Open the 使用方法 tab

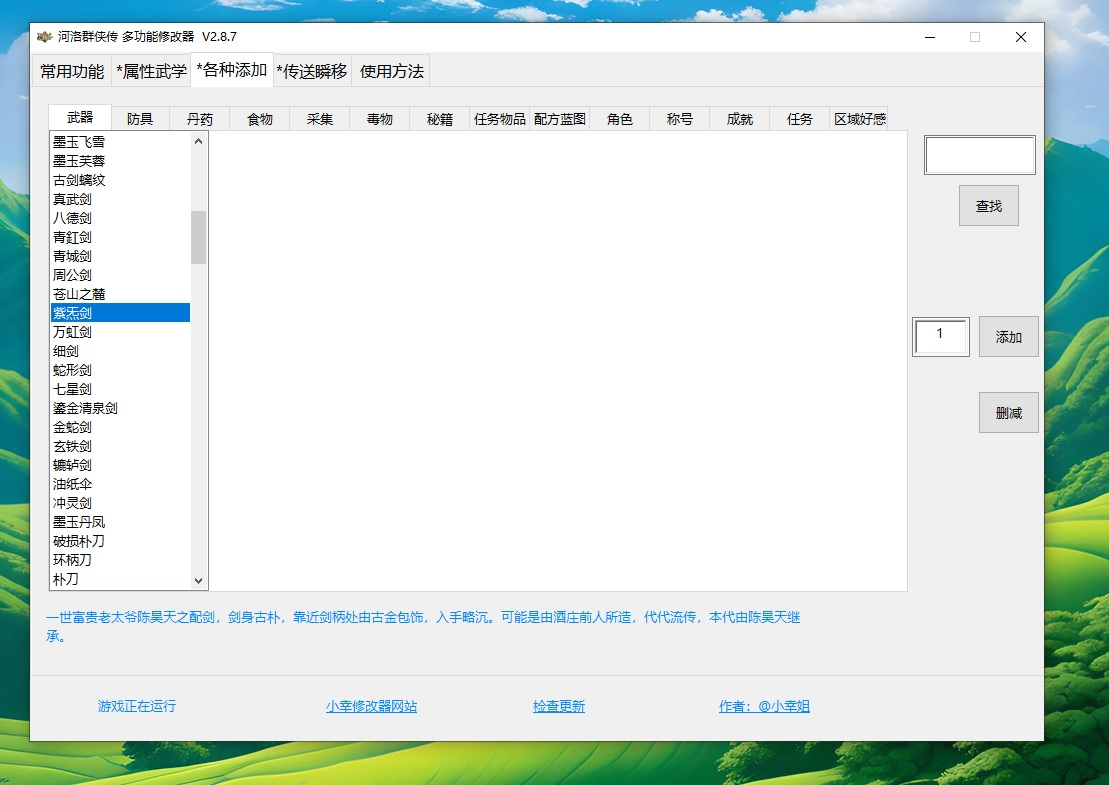(391, 71)
